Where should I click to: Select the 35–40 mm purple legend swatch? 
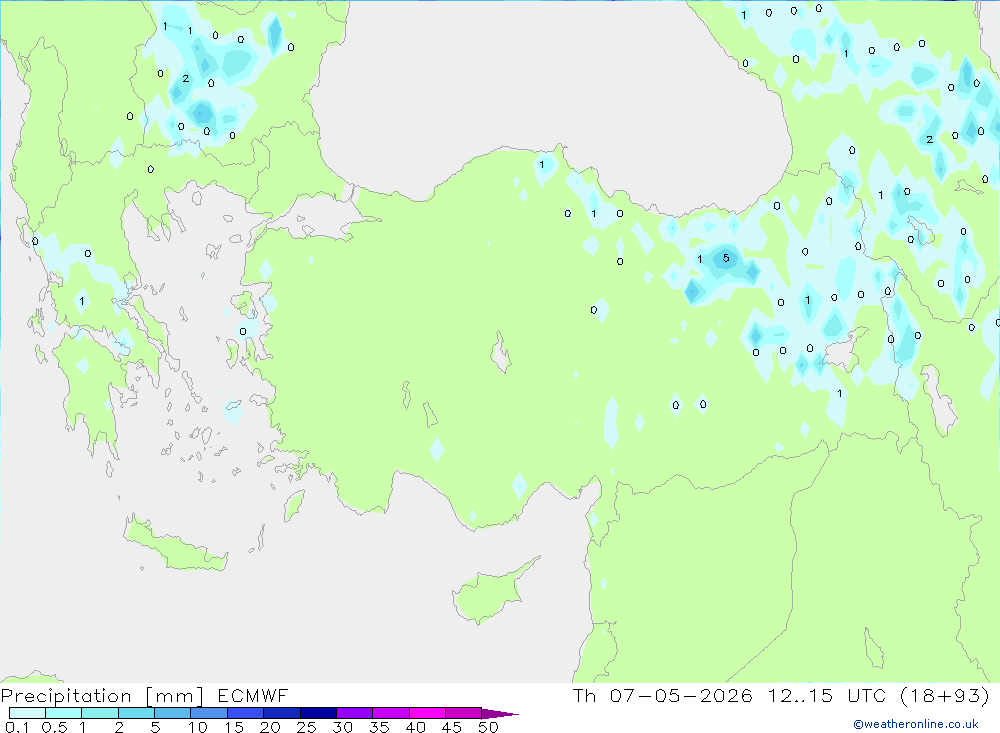tap(391, 713)
